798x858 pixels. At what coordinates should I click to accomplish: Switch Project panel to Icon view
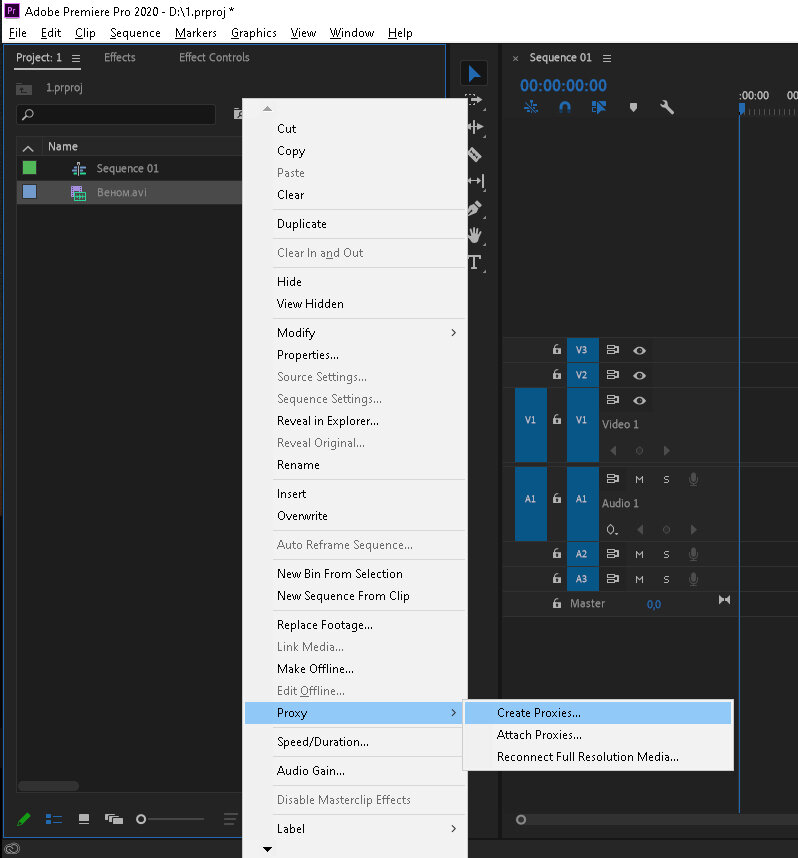(84, 819)
